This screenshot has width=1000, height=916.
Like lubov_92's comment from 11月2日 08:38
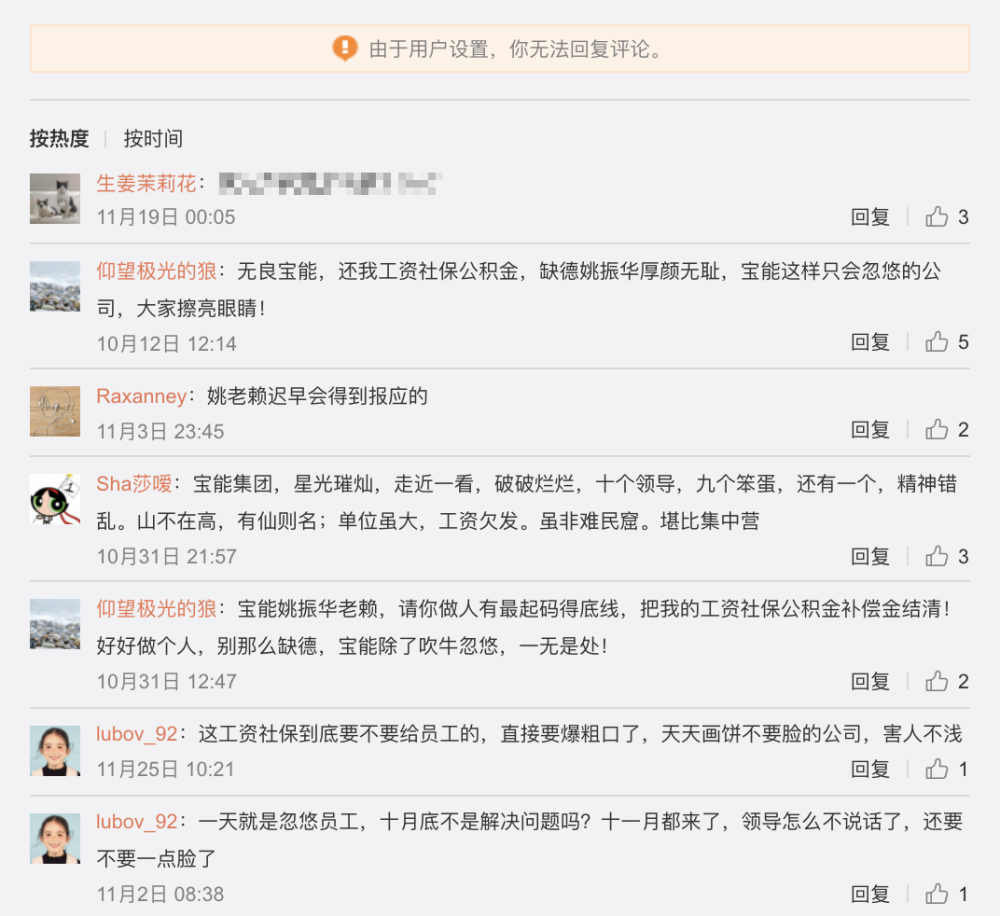936,894
